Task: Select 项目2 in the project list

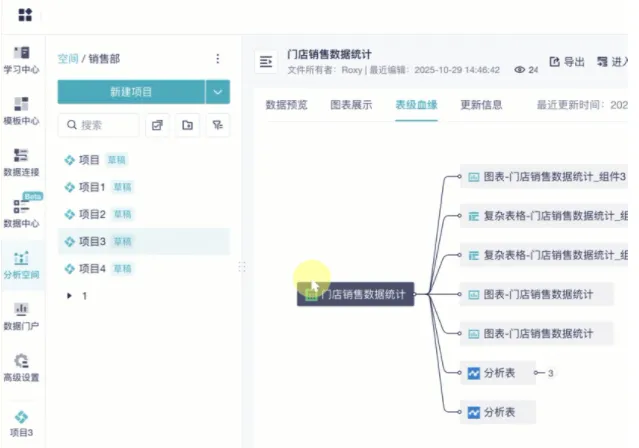Action: 91,214
